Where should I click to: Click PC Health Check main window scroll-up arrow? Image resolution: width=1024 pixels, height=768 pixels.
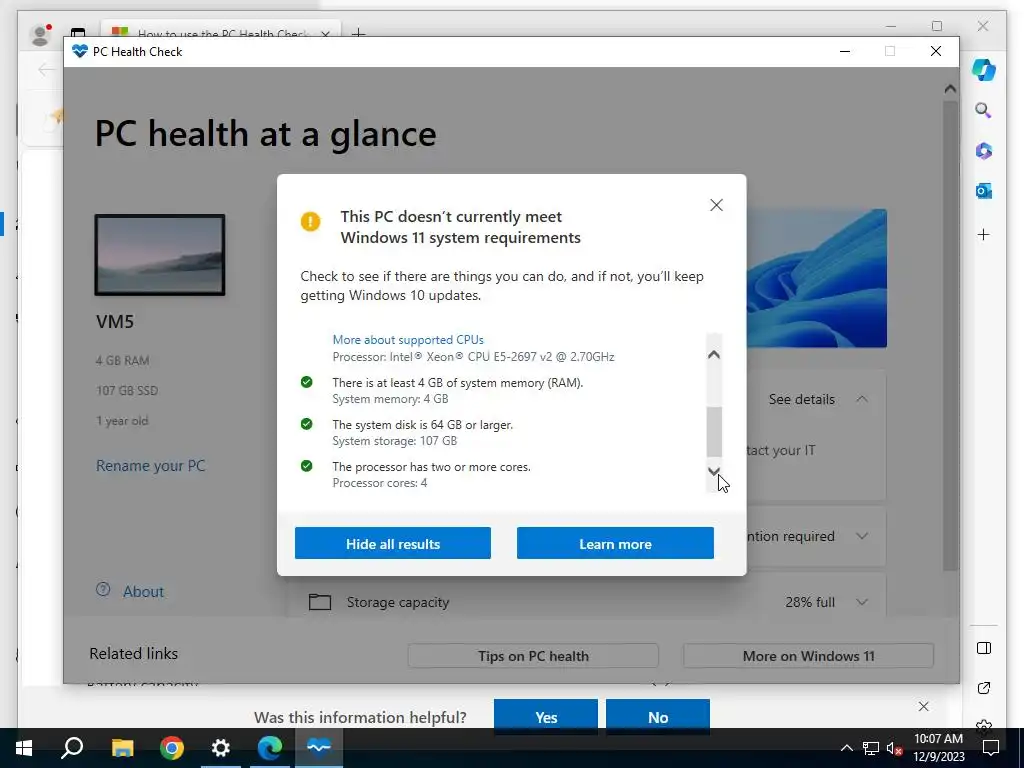[950, 89]
